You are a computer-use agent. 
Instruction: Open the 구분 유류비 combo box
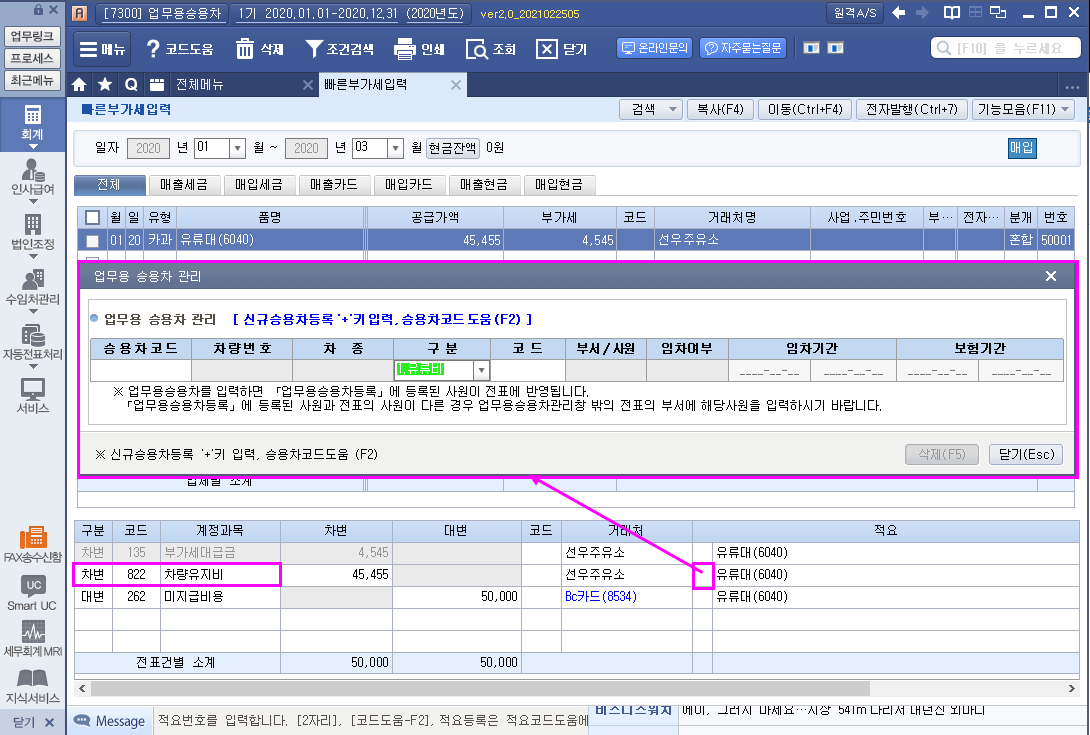(x=481, y=370)
